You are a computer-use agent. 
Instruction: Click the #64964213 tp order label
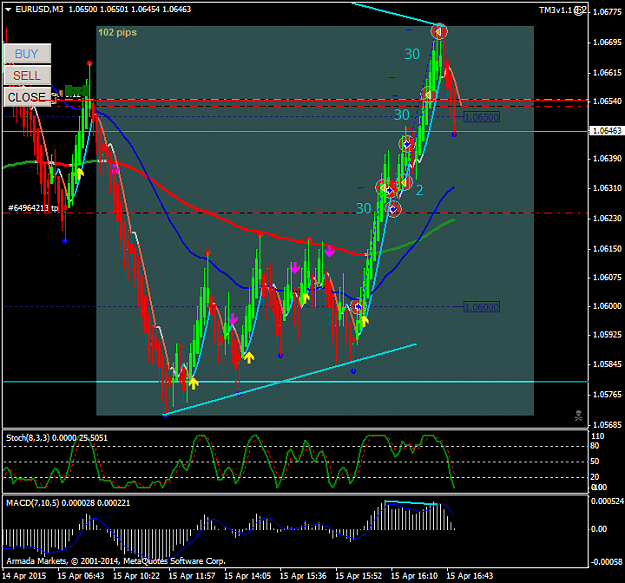[33, 208]
